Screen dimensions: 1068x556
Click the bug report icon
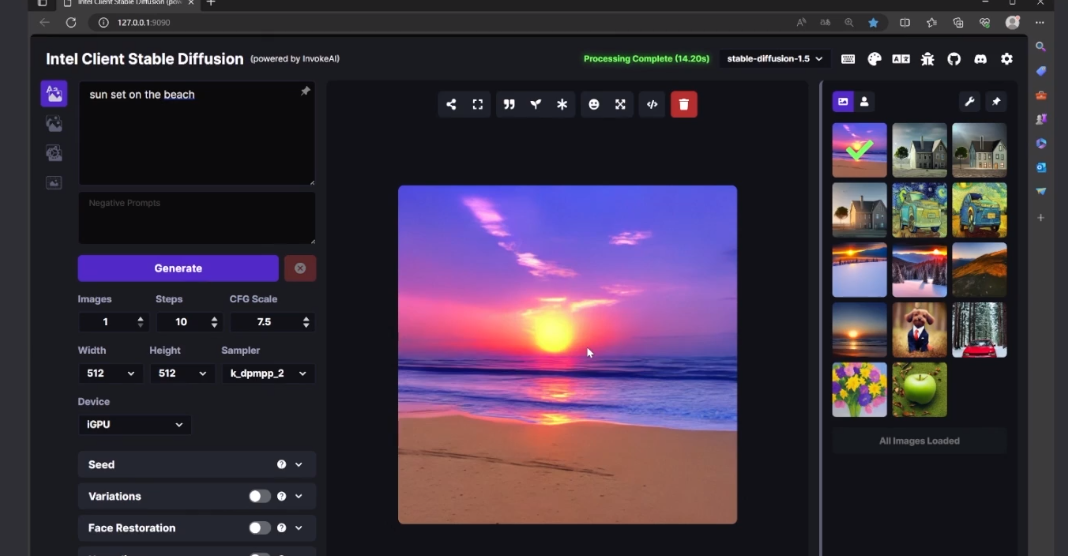[928, 59]
